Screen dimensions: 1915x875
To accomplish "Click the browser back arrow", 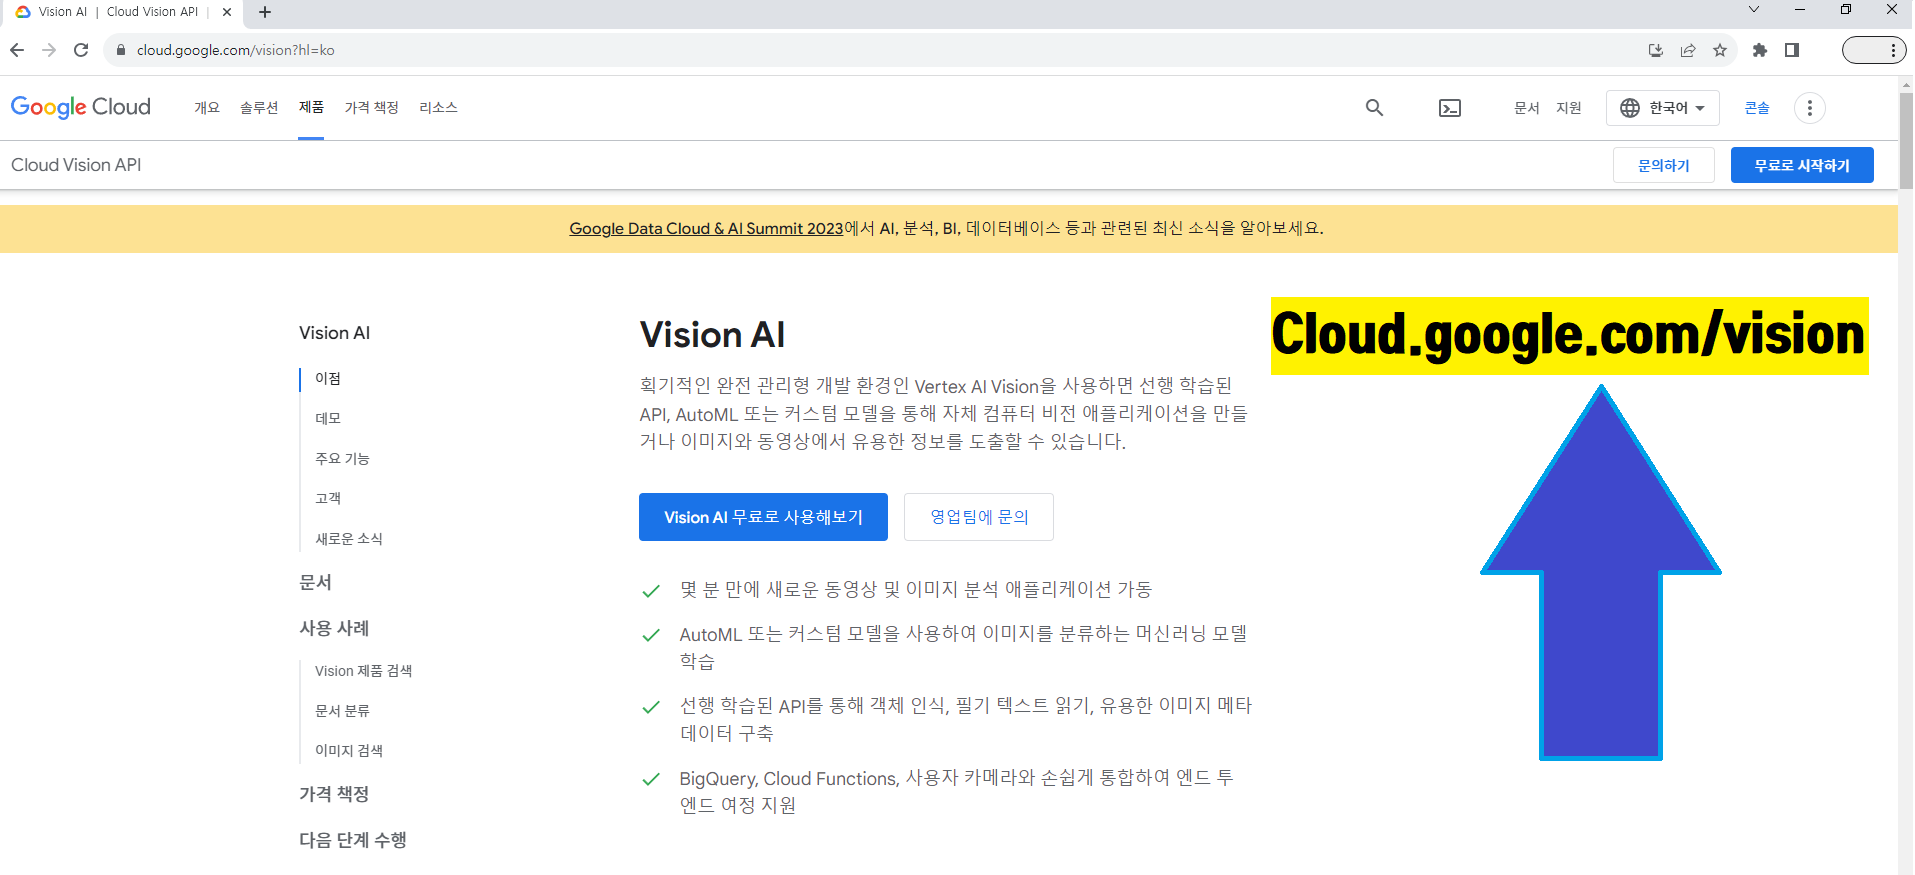I will pyautogui.click(x=17, y=50).
